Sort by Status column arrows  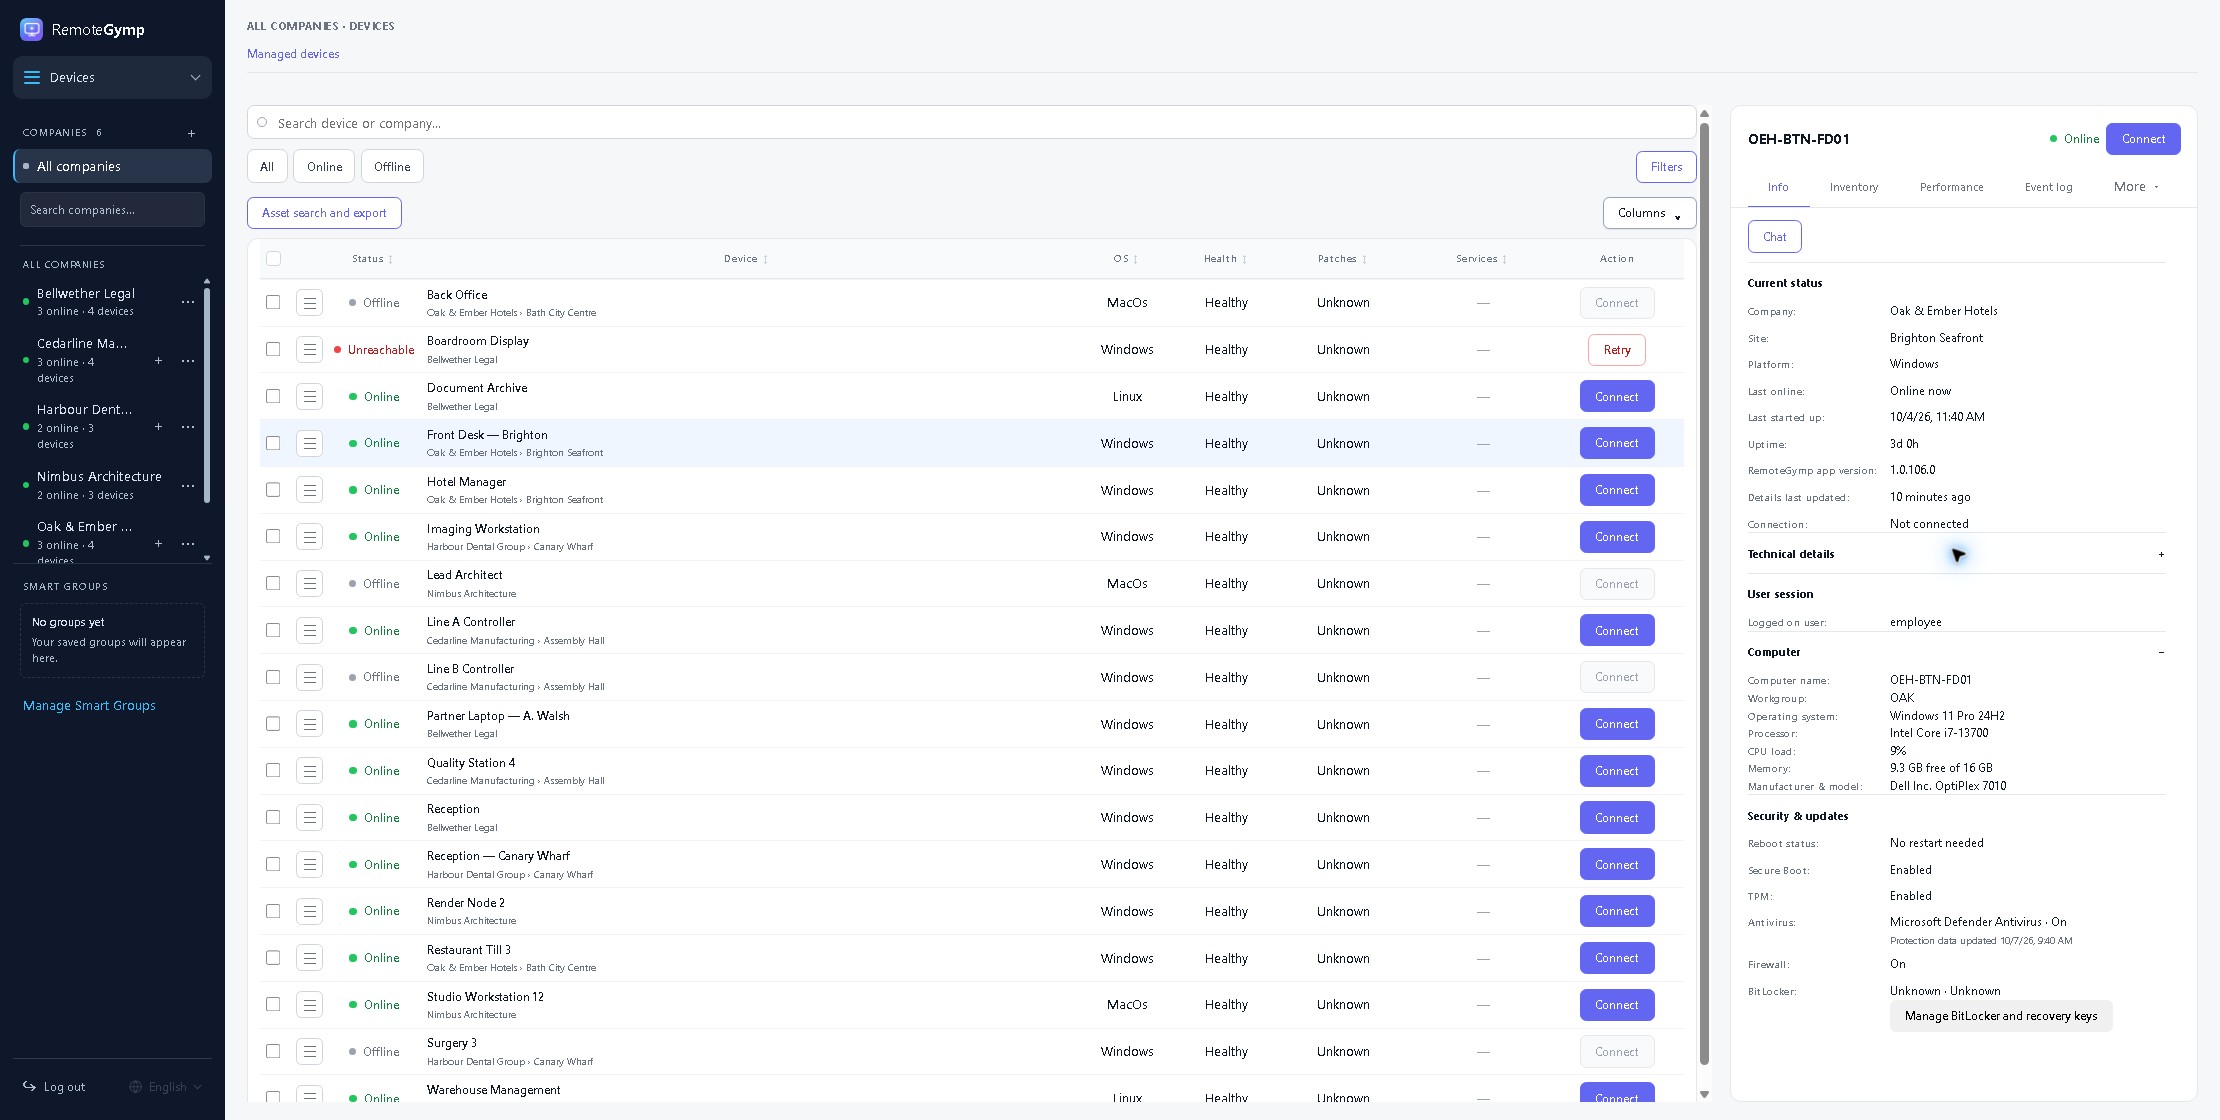pos(391,260)
